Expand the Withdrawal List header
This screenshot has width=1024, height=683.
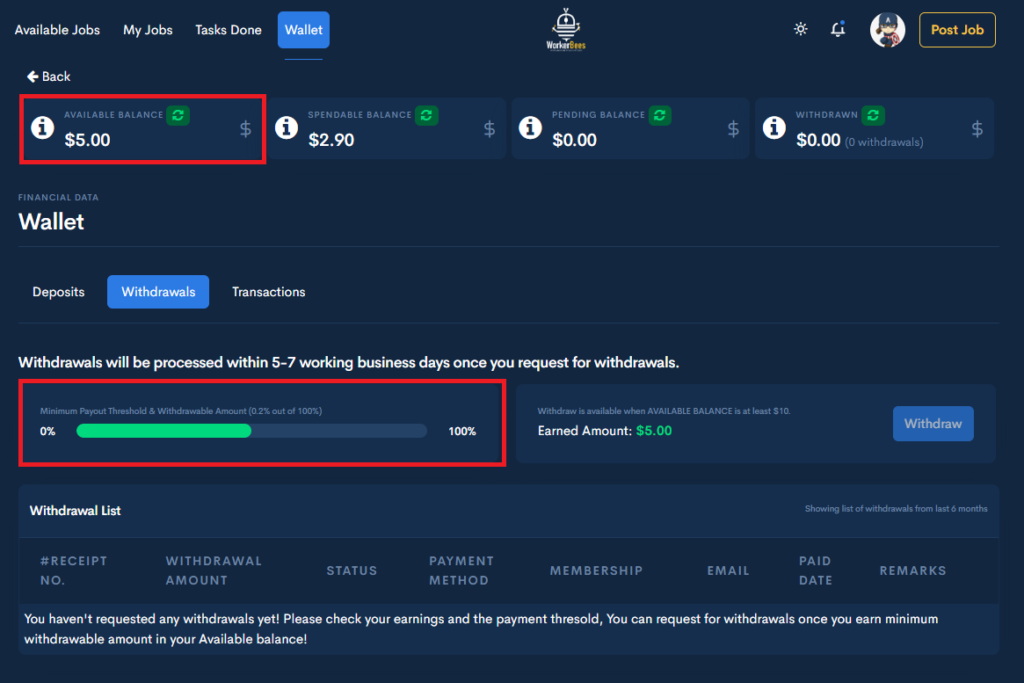tap(75, 511)
